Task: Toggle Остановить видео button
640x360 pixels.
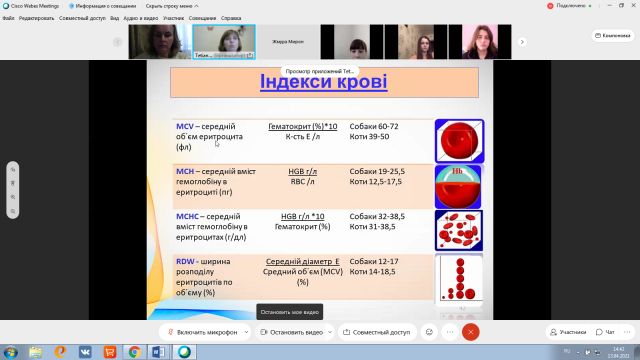Action: tap(291, 332)
